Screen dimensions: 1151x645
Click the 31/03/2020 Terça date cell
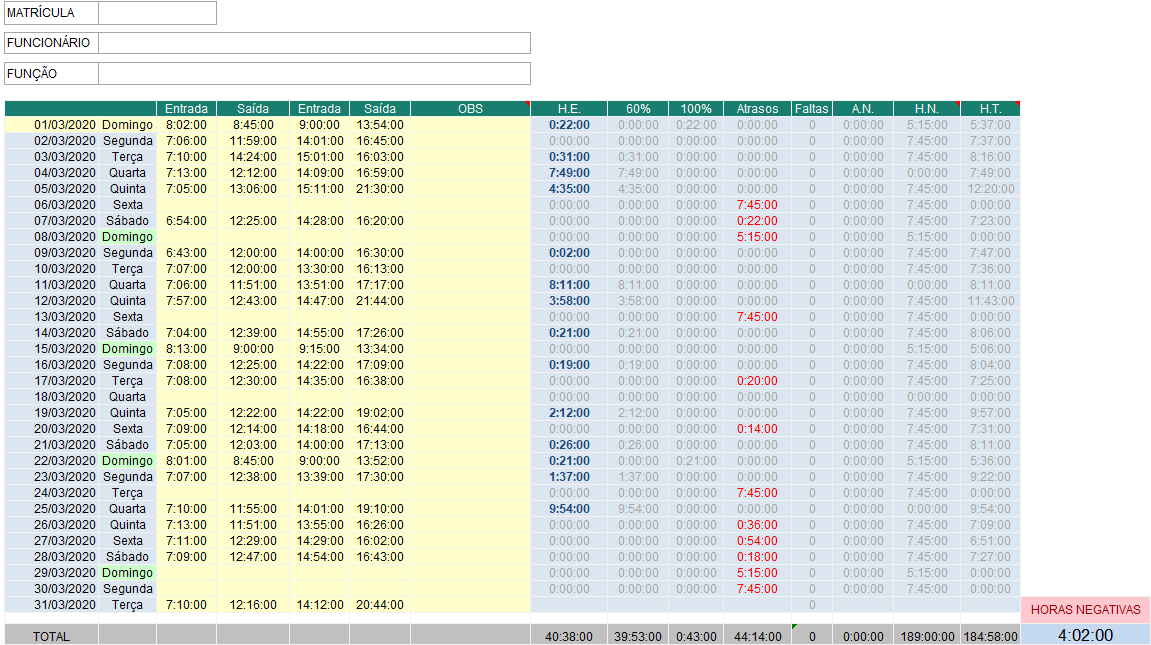point(65,605)
